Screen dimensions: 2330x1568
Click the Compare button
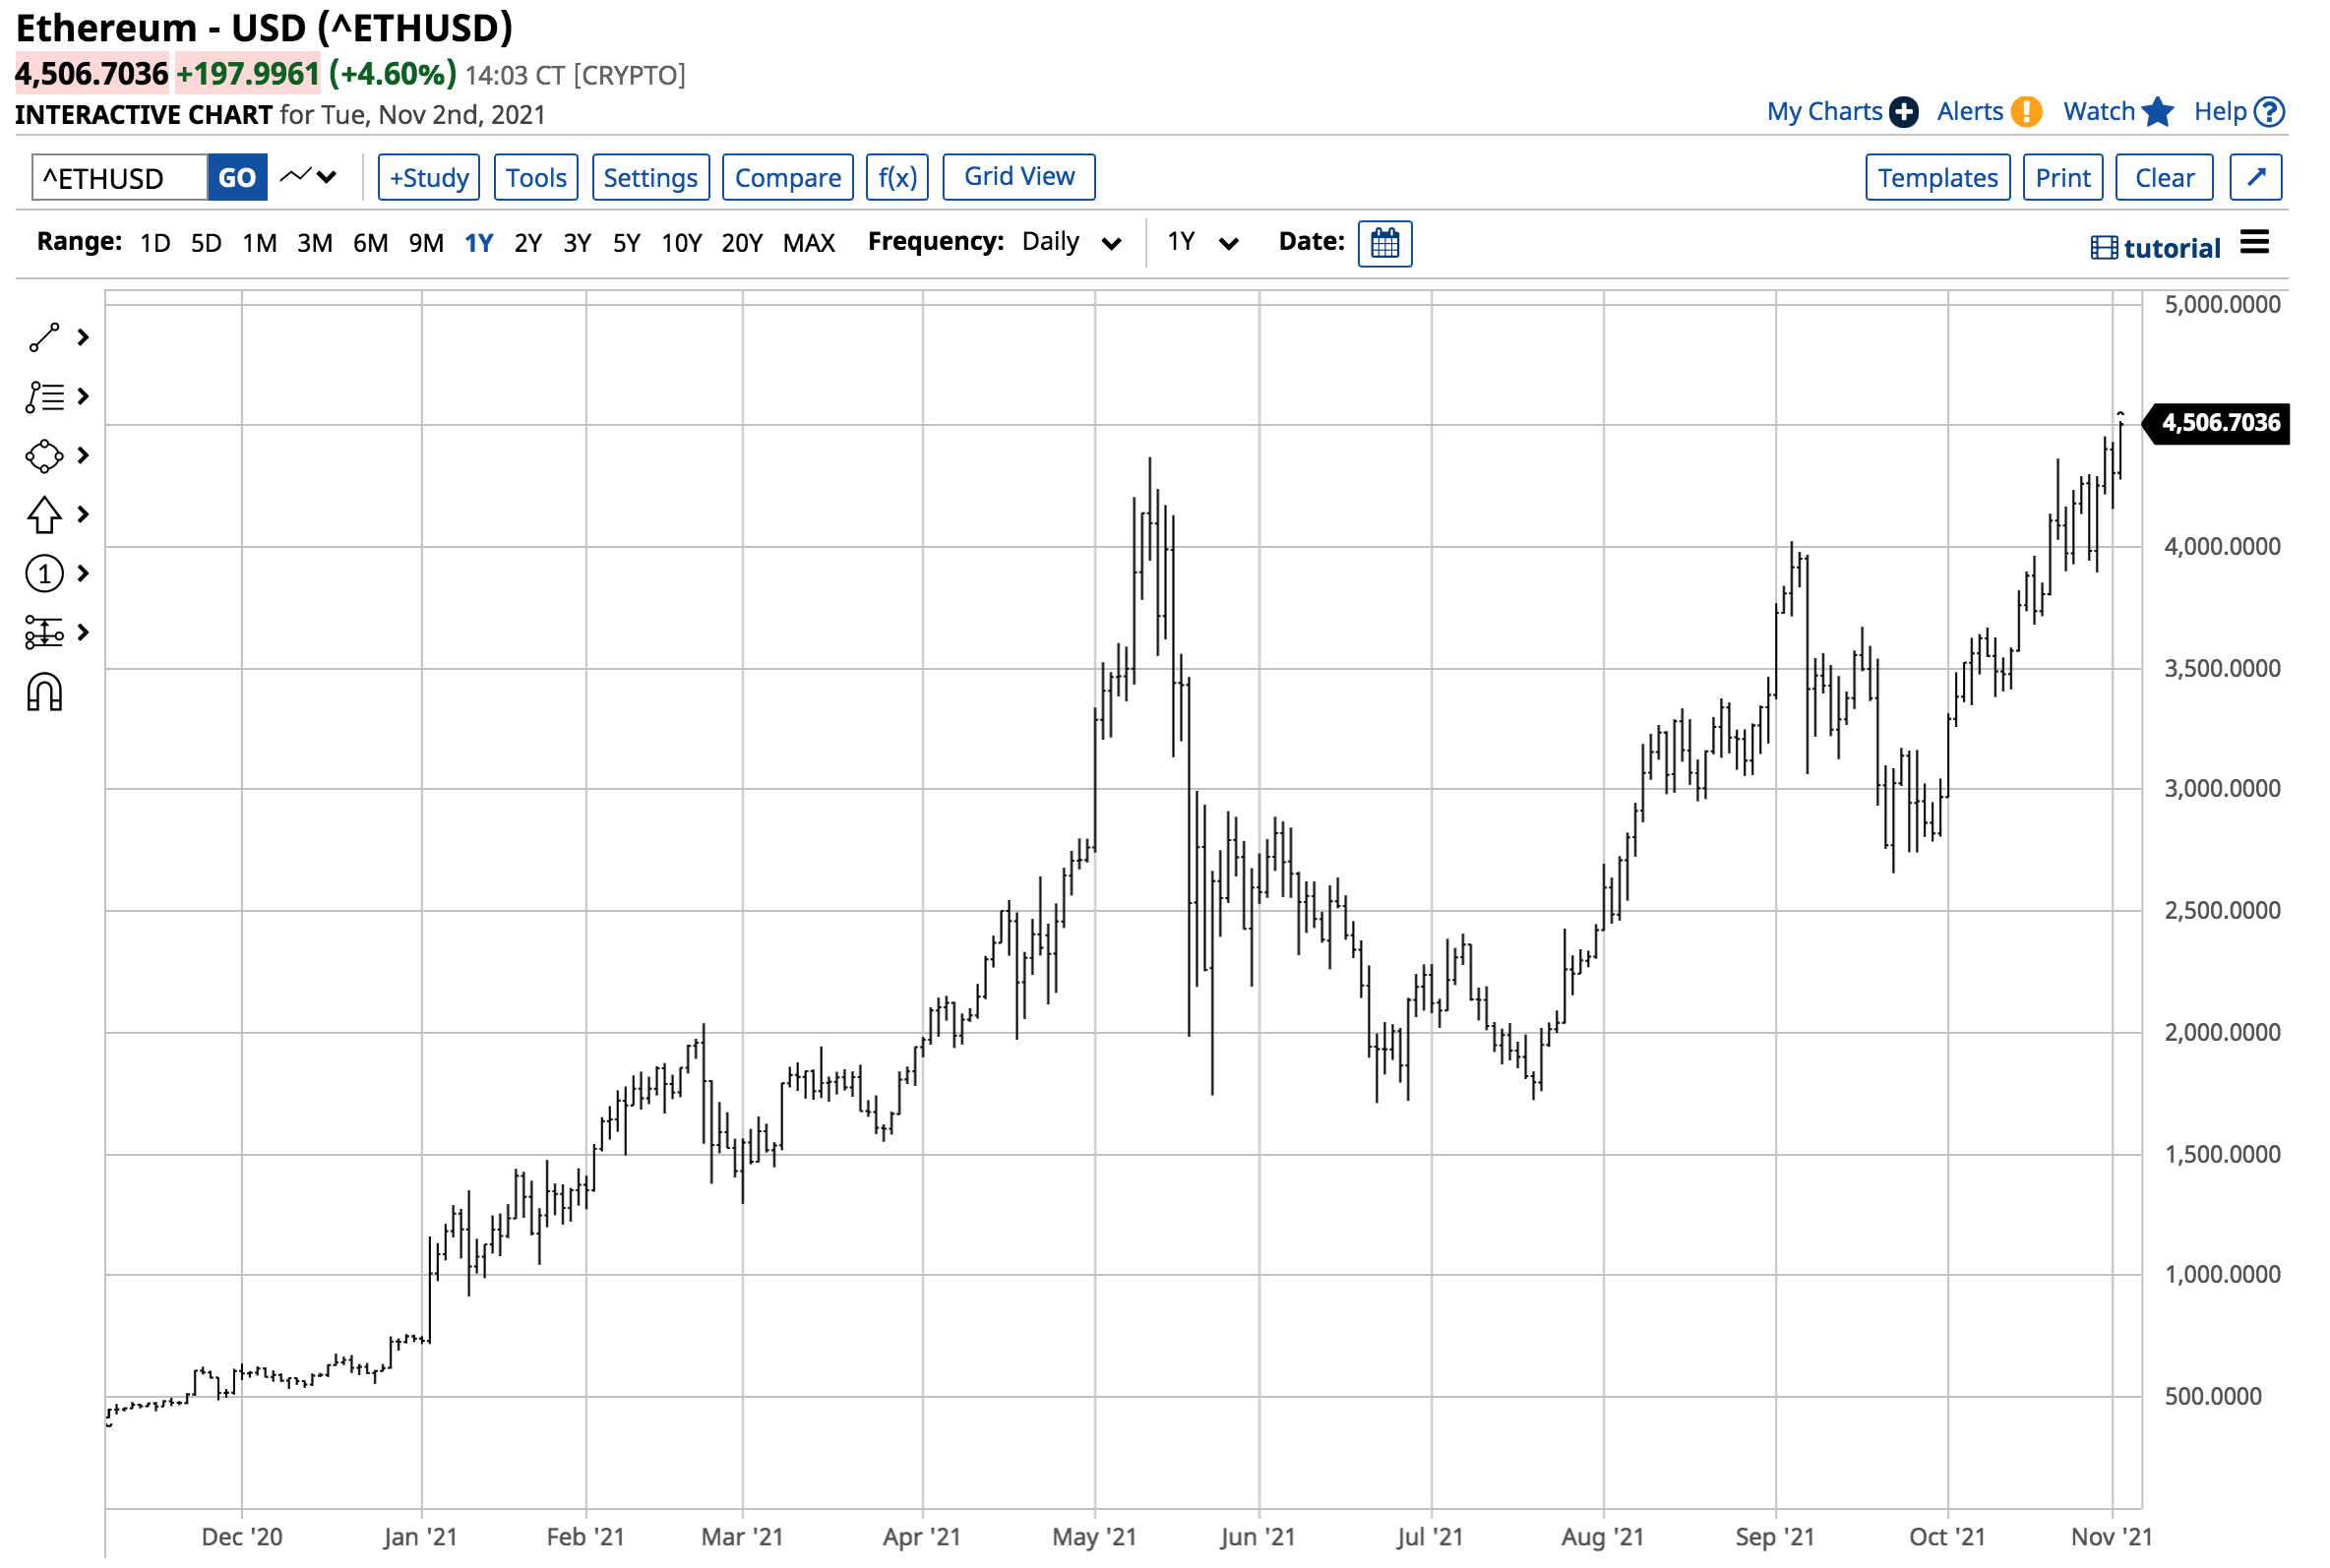[x=788, y=177]
